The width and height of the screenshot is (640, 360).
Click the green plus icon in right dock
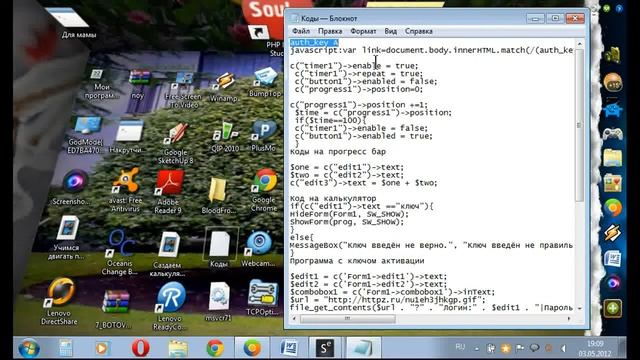612,308
